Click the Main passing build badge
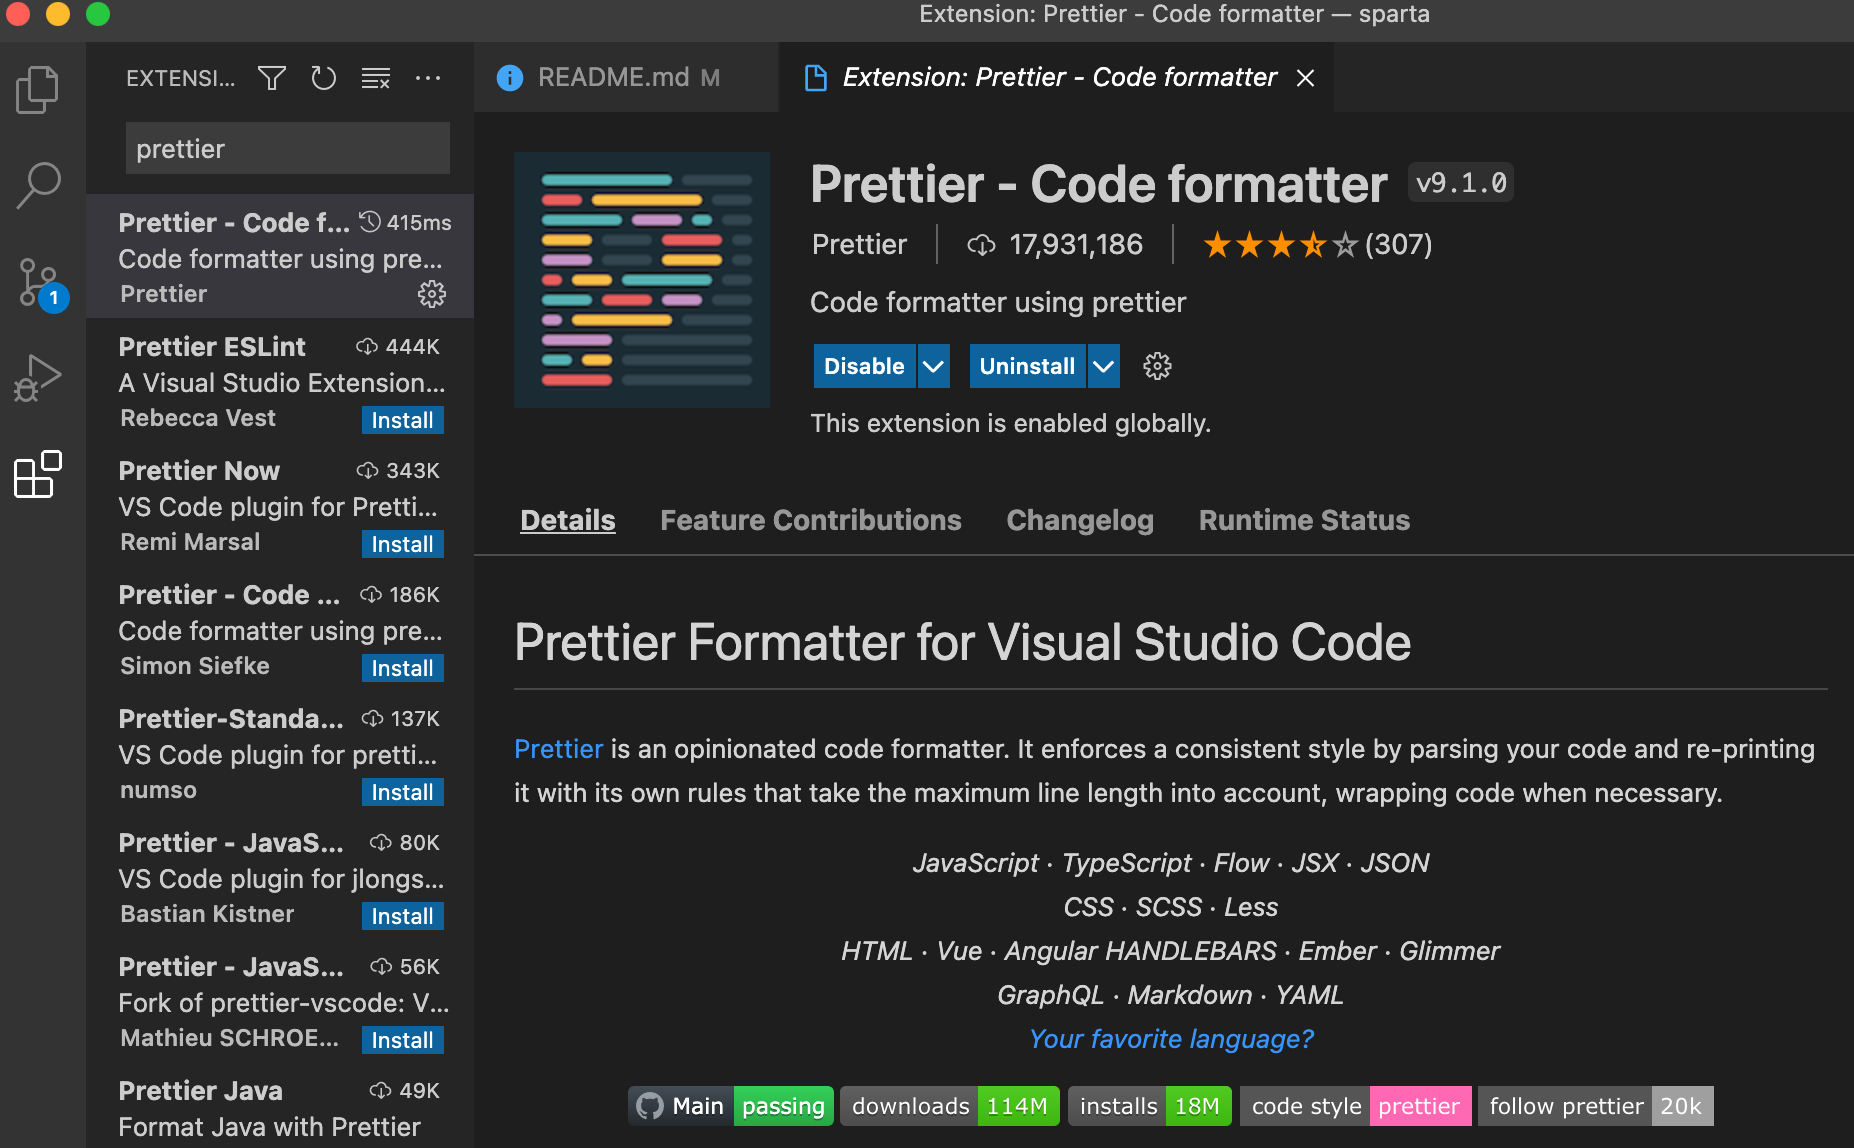Viewport: 1854px width, 1148px height. click(x=731, y=1106)
